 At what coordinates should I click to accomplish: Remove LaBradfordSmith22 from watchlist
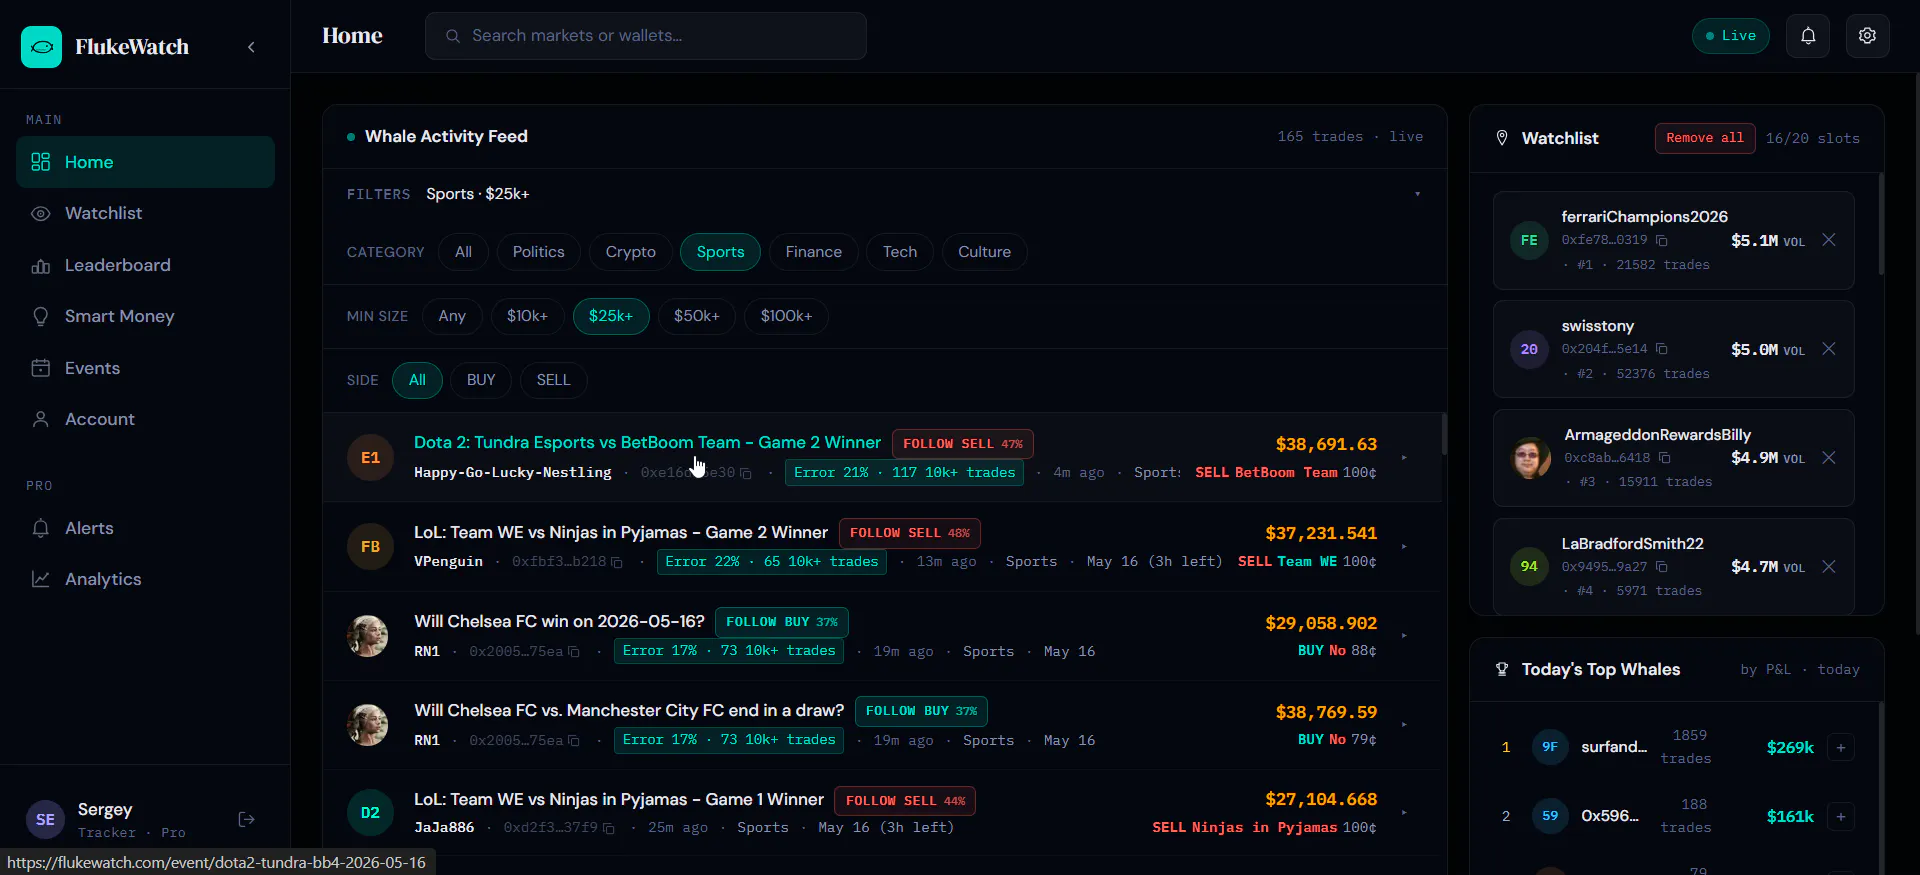1829,567
